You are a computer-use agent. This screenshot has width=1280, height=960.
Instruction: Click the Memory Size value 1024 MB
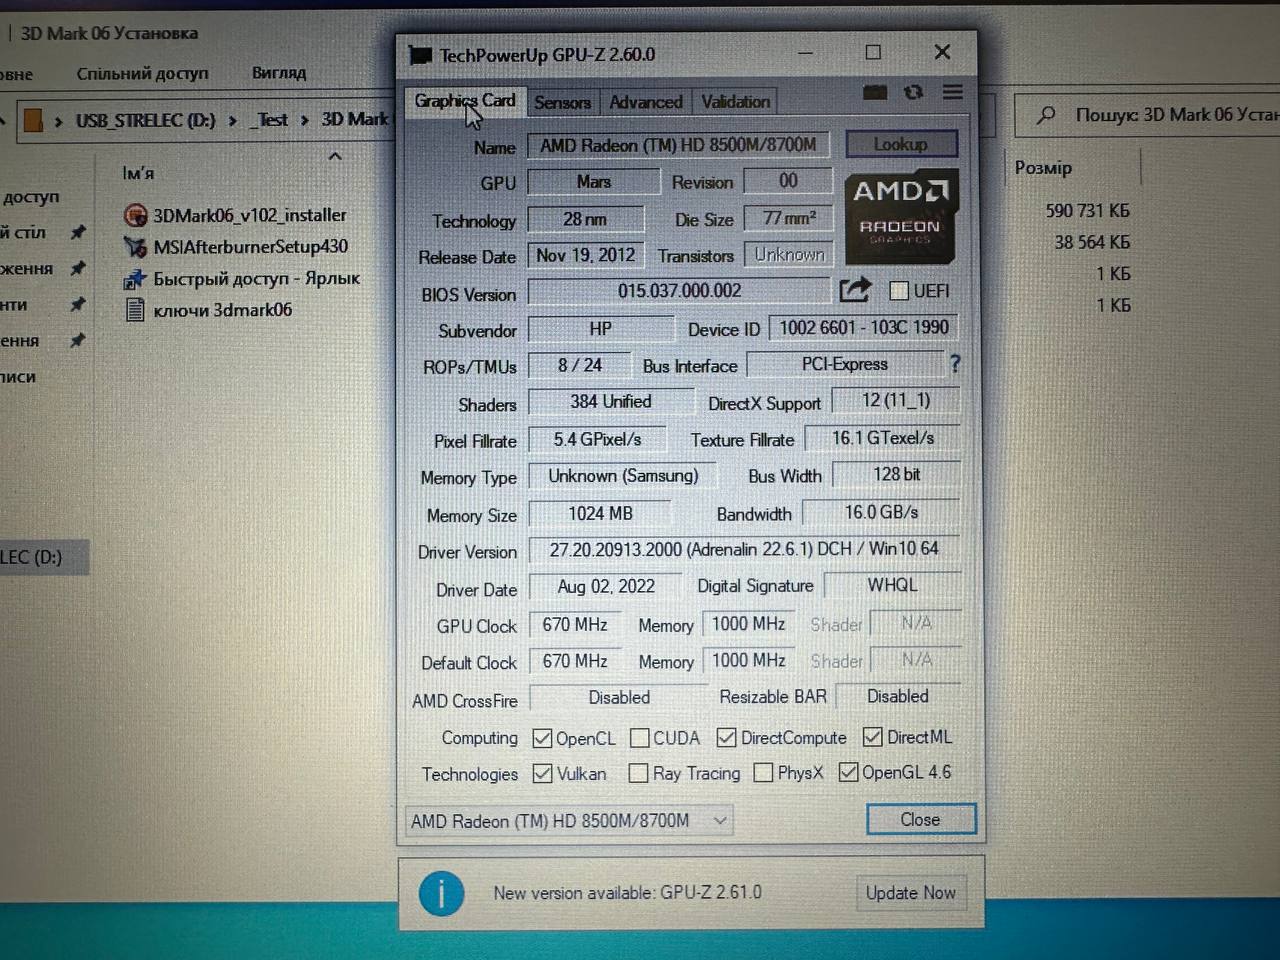(x=600, y=514)
